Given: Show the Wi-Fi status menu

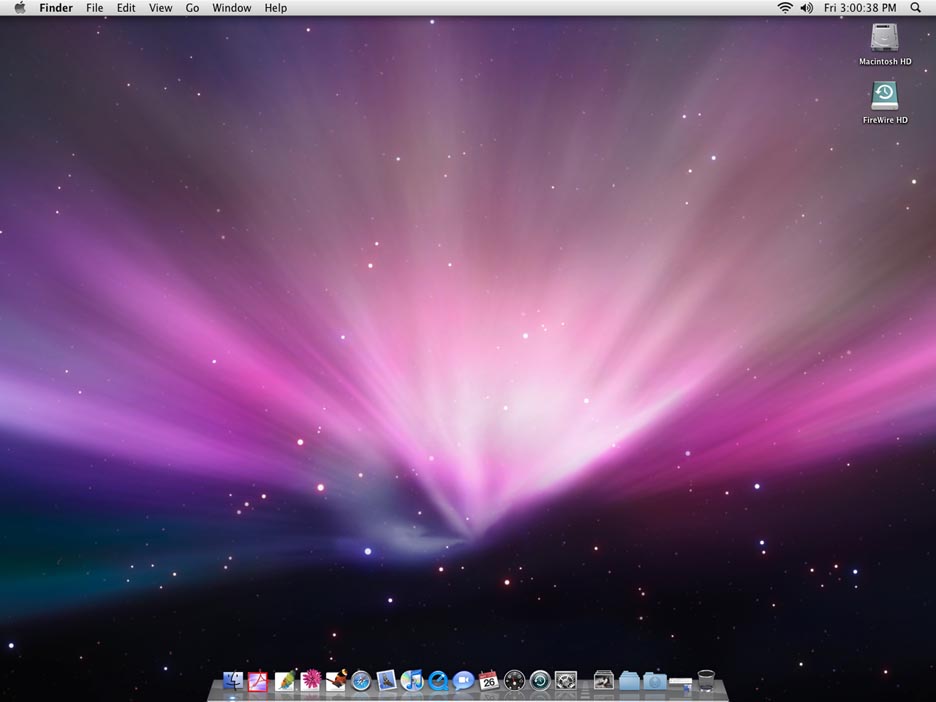Looking at the screenshot, I should [x=785, y=8].
